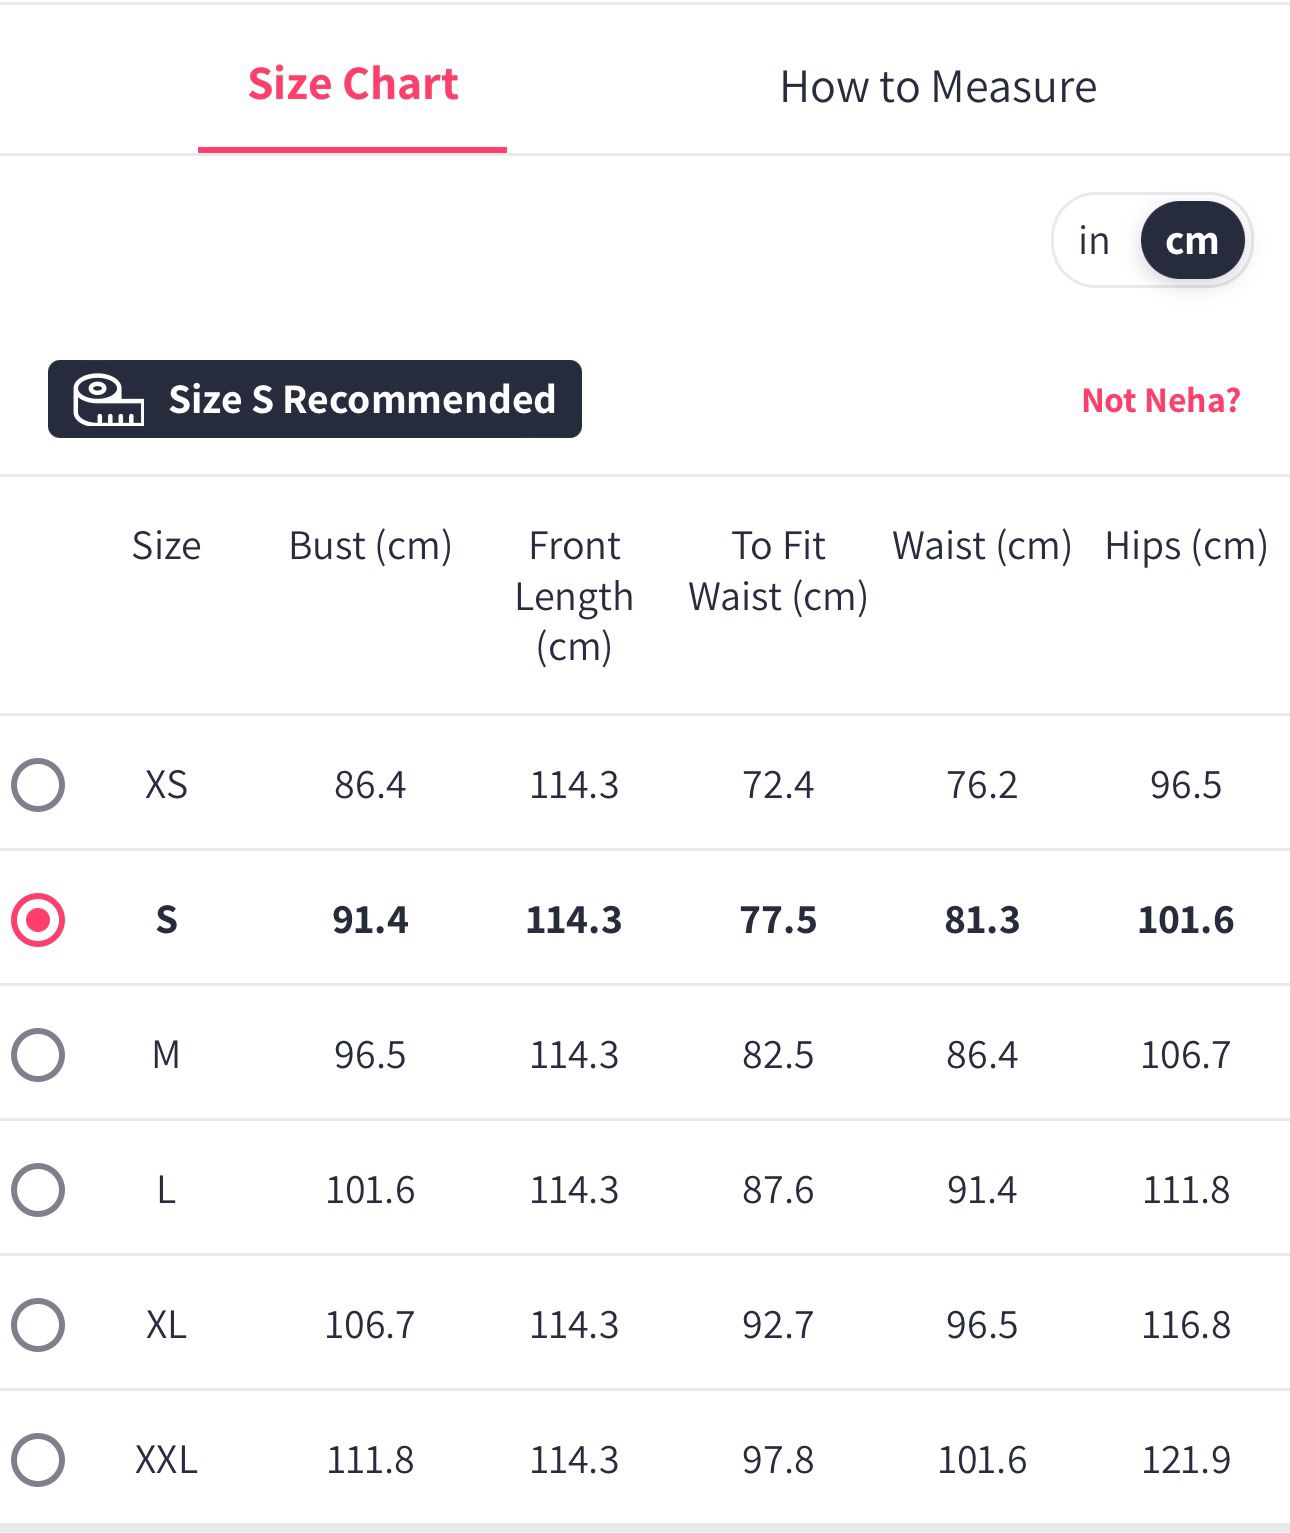Select the S size radio button
Screen dimensions: 1290x1533
[x=38, y=920]
